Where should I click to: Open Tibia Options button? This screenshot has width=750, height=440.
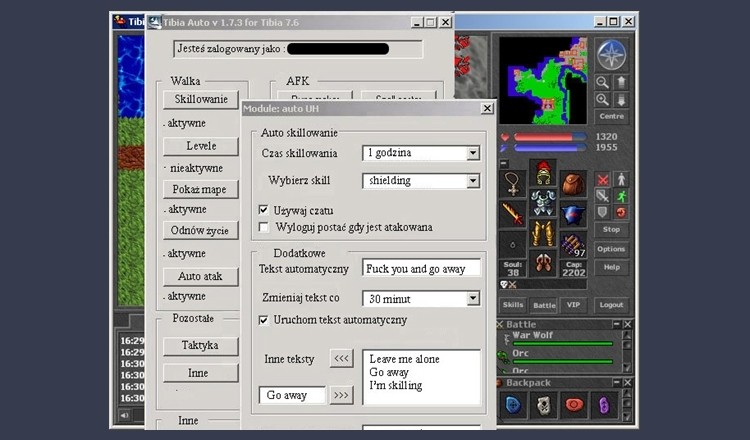pos(611,249)
